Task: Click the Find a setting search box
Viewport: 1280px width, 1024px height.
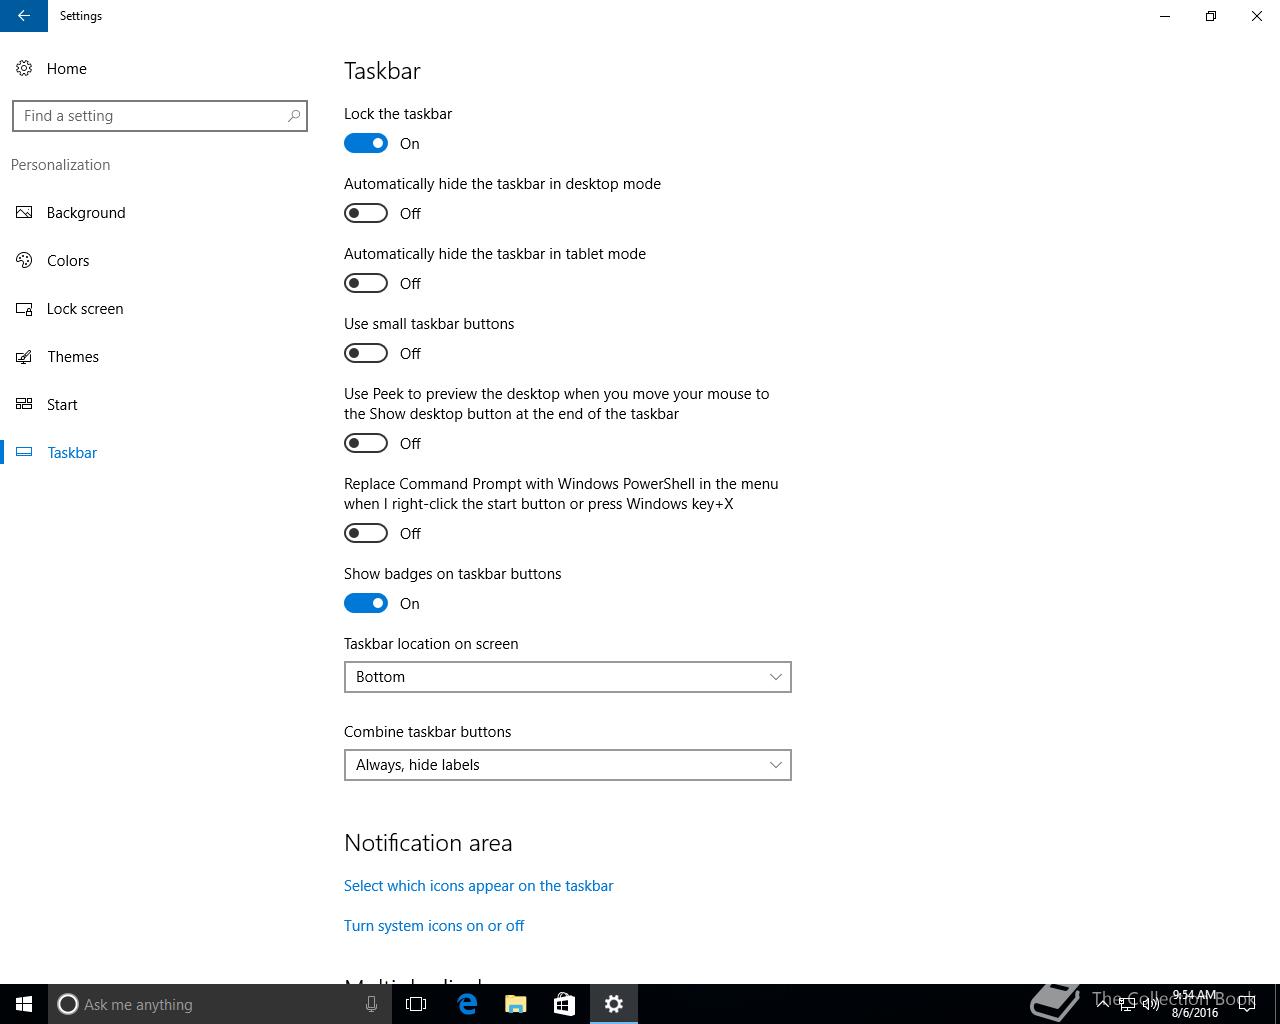Action: pyautogui.click(x=160, y=116)
